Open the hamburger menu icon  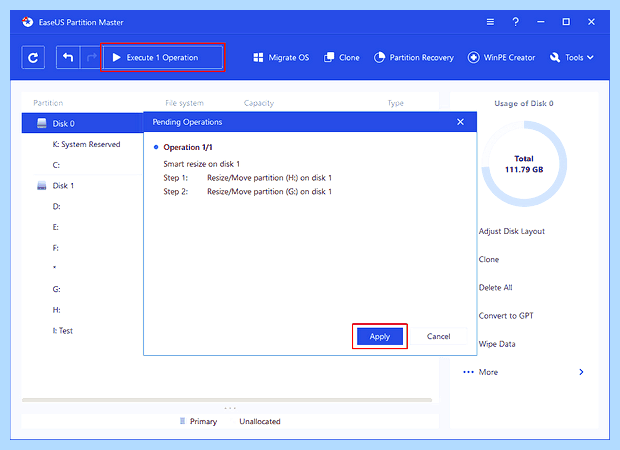[x=490, y=22]
